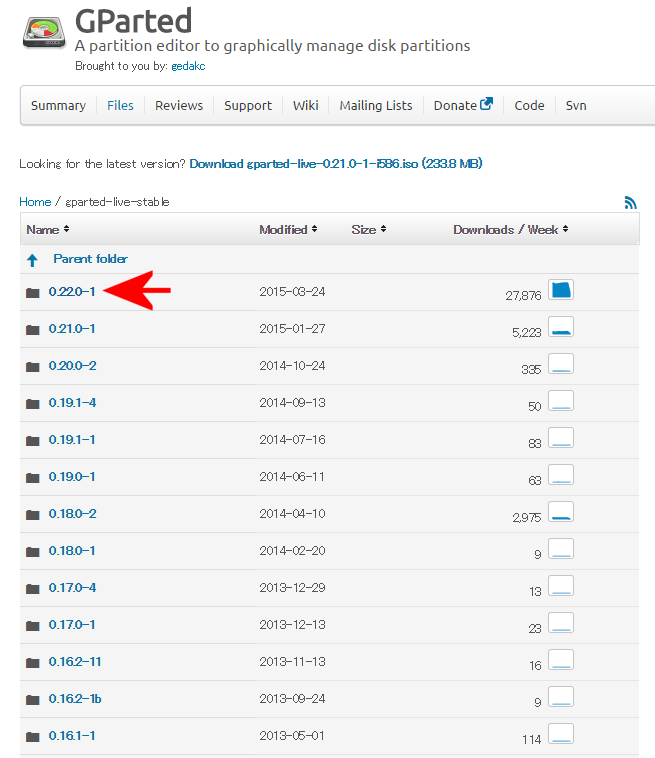Click the folder icon for 0.17.0-4

pyautogui.click(x=32, y=588)
